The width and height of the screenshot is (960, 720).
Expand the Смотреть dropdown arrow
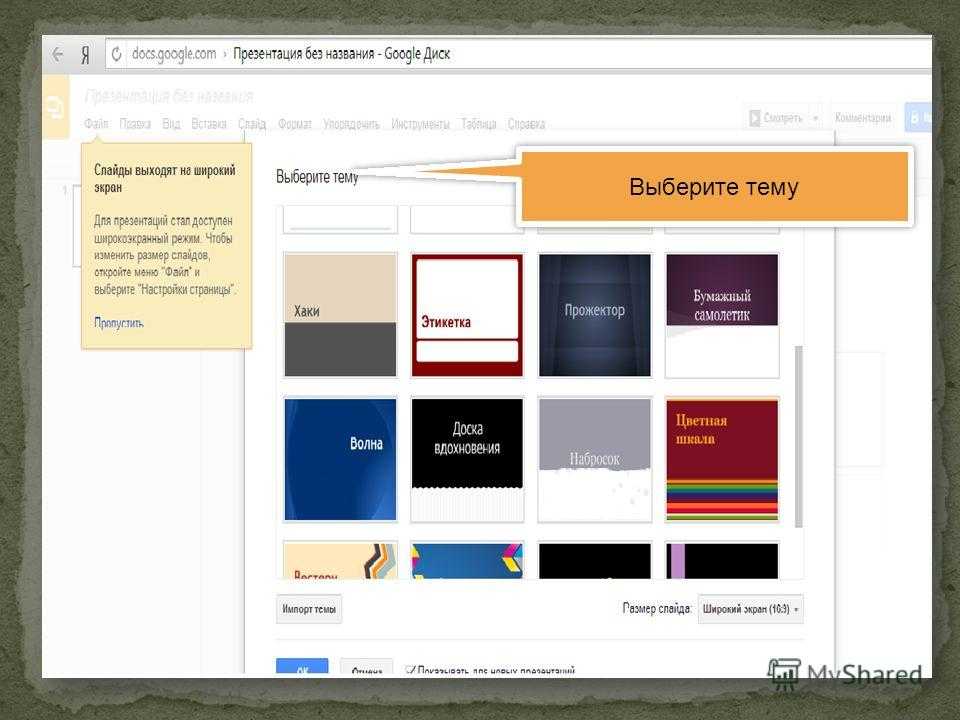pyautogui.click(x=816, y=118)
